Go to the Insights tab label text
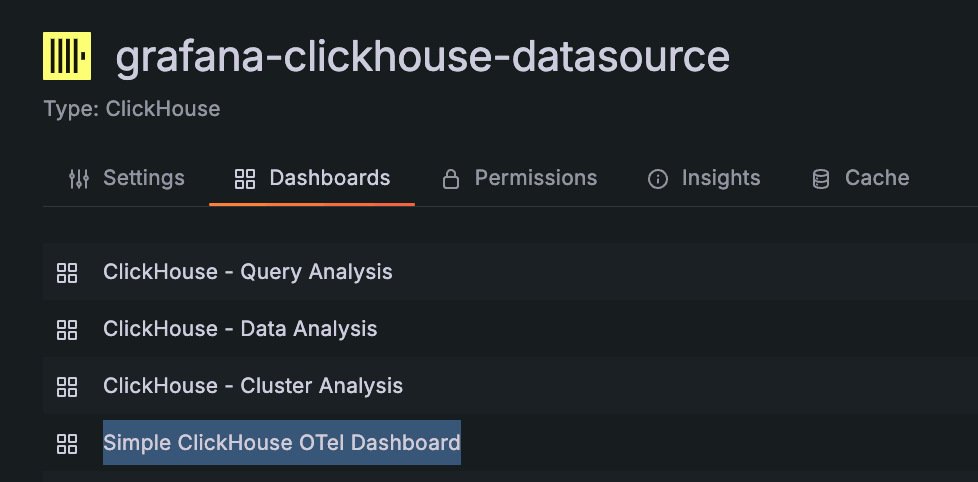978x482 pixels. 721,178
